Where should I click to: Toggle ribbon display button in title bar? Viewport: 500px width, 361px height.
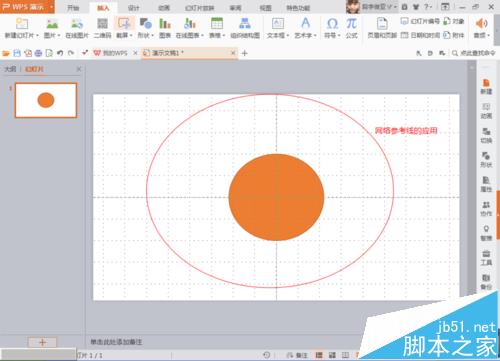[x=445, y=7]
